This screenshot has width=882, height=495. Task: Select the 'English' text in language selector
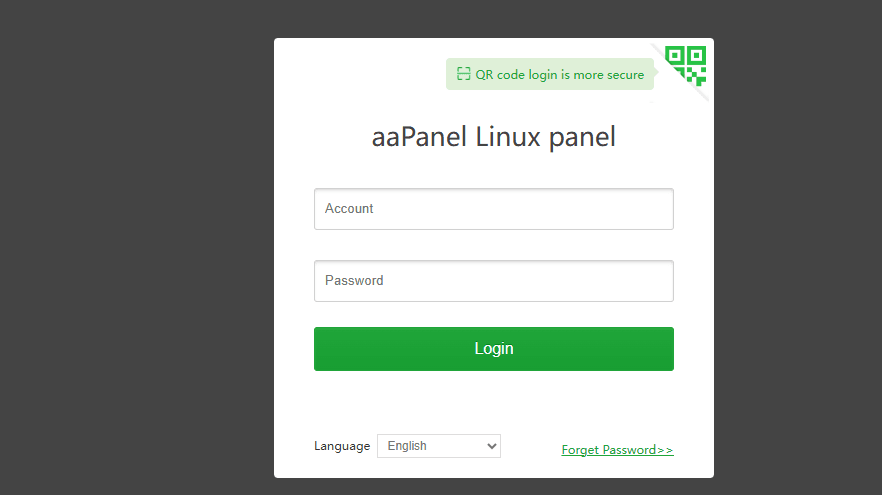click(x=407, y=446)
